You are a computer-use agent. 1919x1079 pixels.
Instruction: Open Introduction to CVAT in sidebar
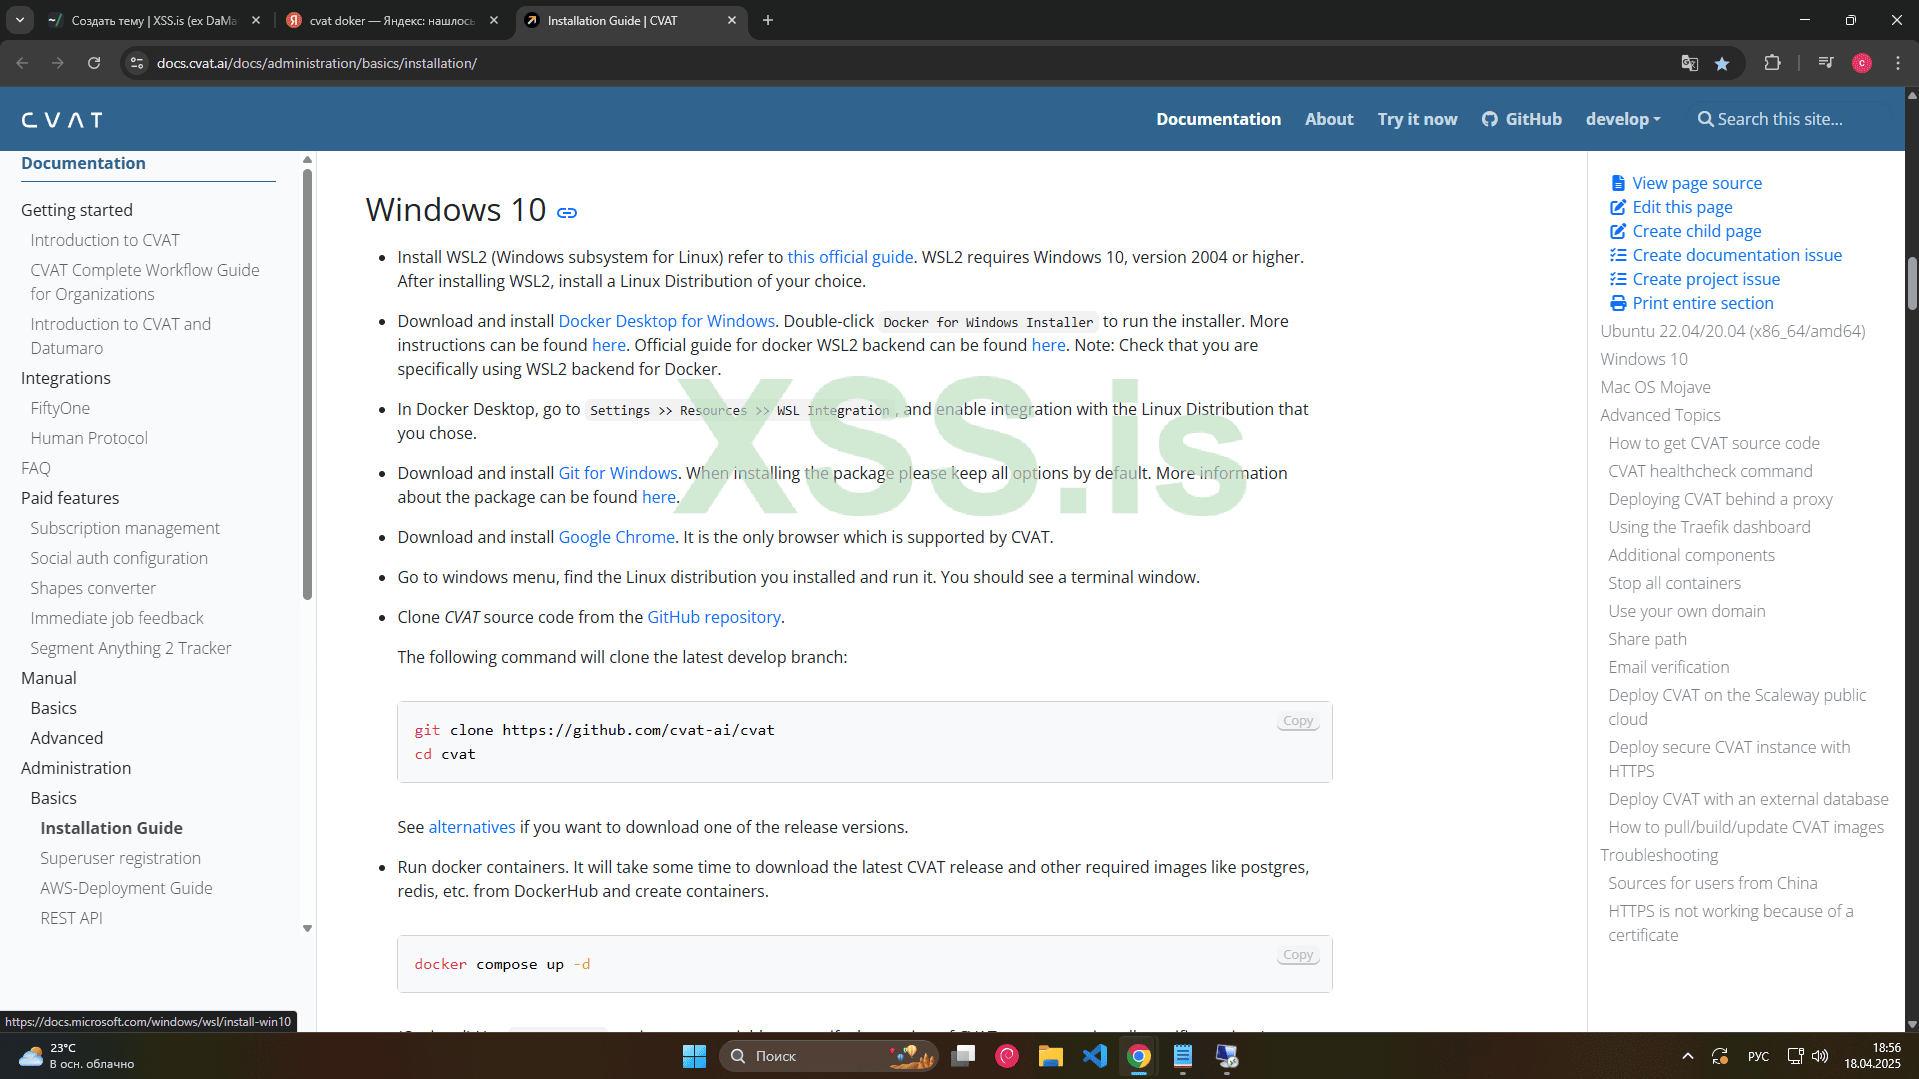(105, 240)
